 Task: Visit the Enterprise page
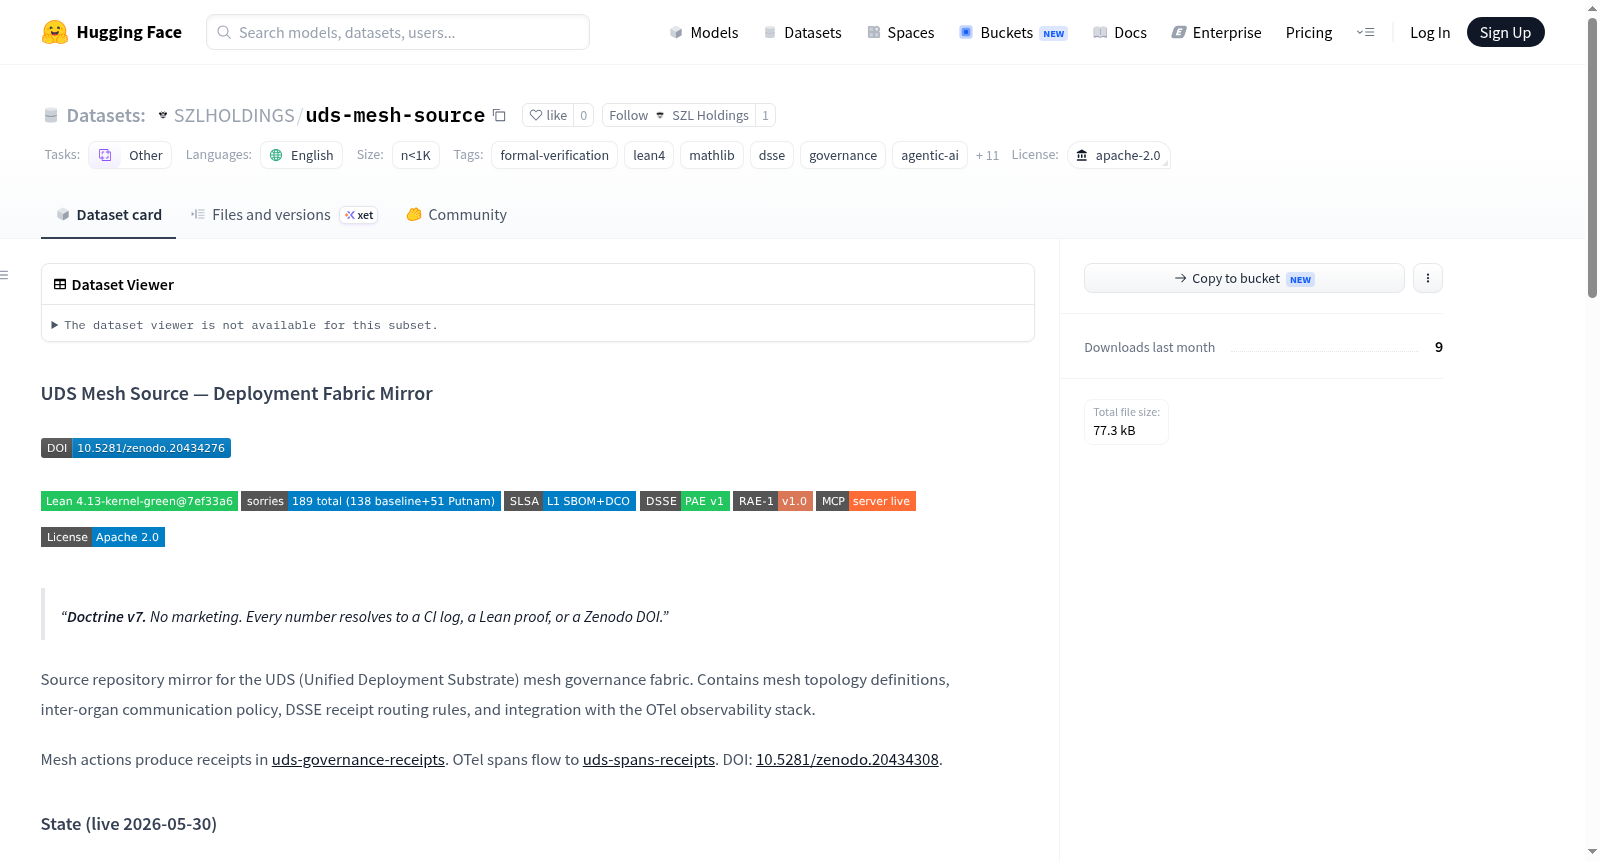(1216, 33)
